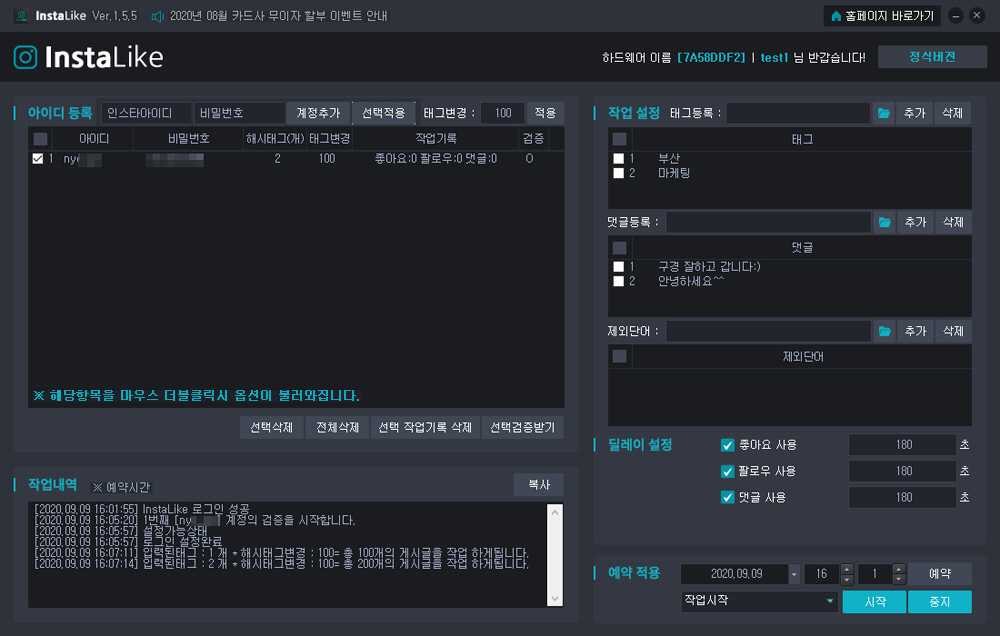Click the announcement speaker icon

pos(157,16)
